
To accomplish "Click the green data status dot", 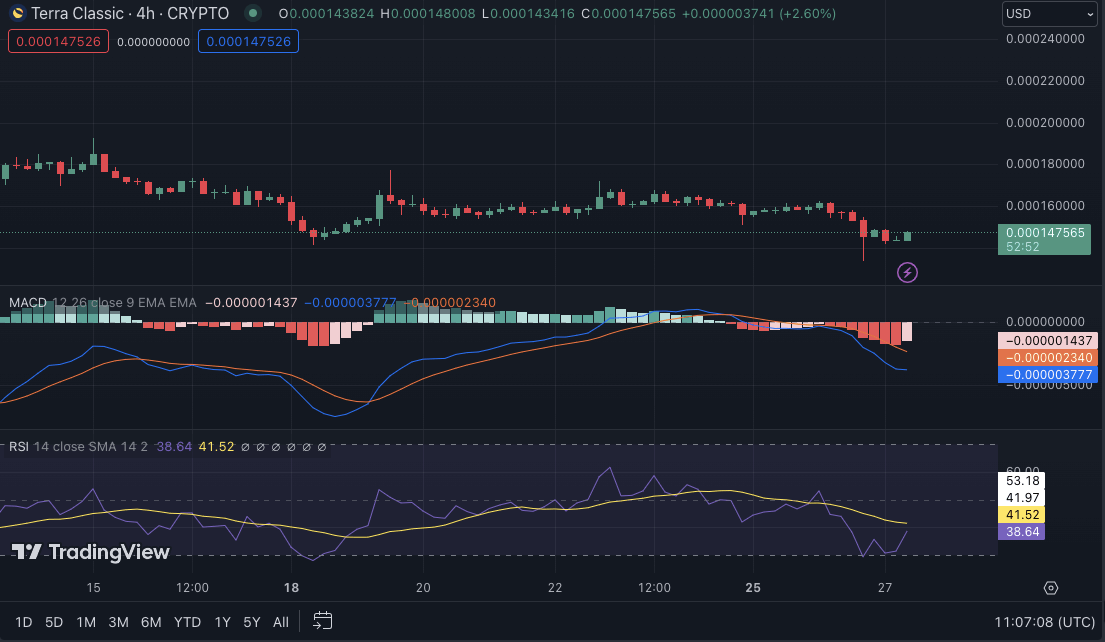I will [253, 14].
